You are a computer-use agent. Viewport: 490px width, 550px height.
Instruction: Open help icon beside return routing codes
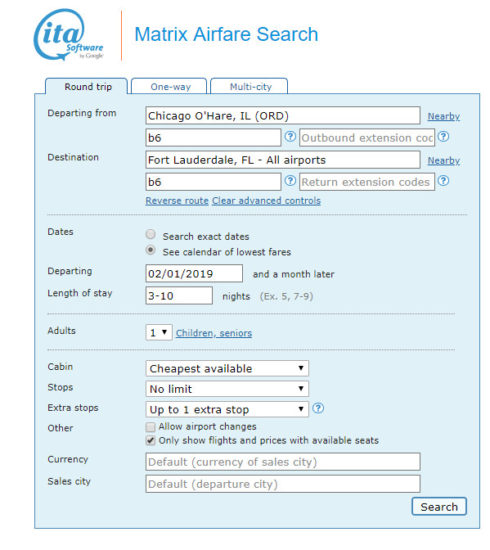(290, 181)
